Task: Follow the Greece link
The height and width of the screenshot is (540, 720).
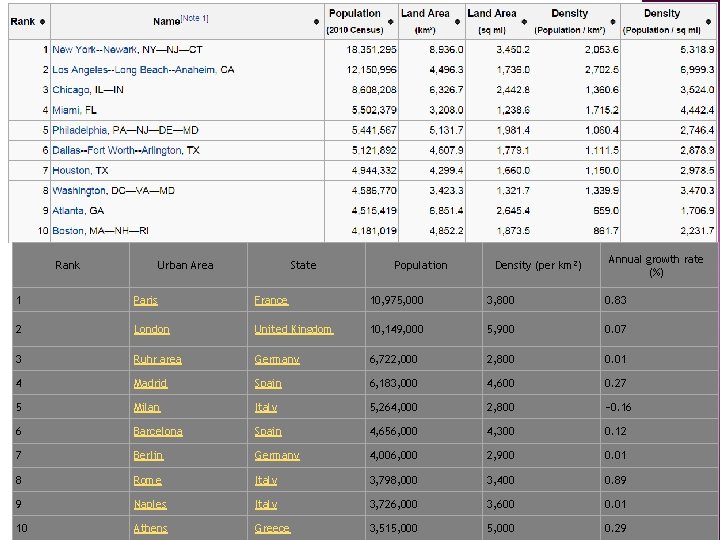Action: coord(272,529)
